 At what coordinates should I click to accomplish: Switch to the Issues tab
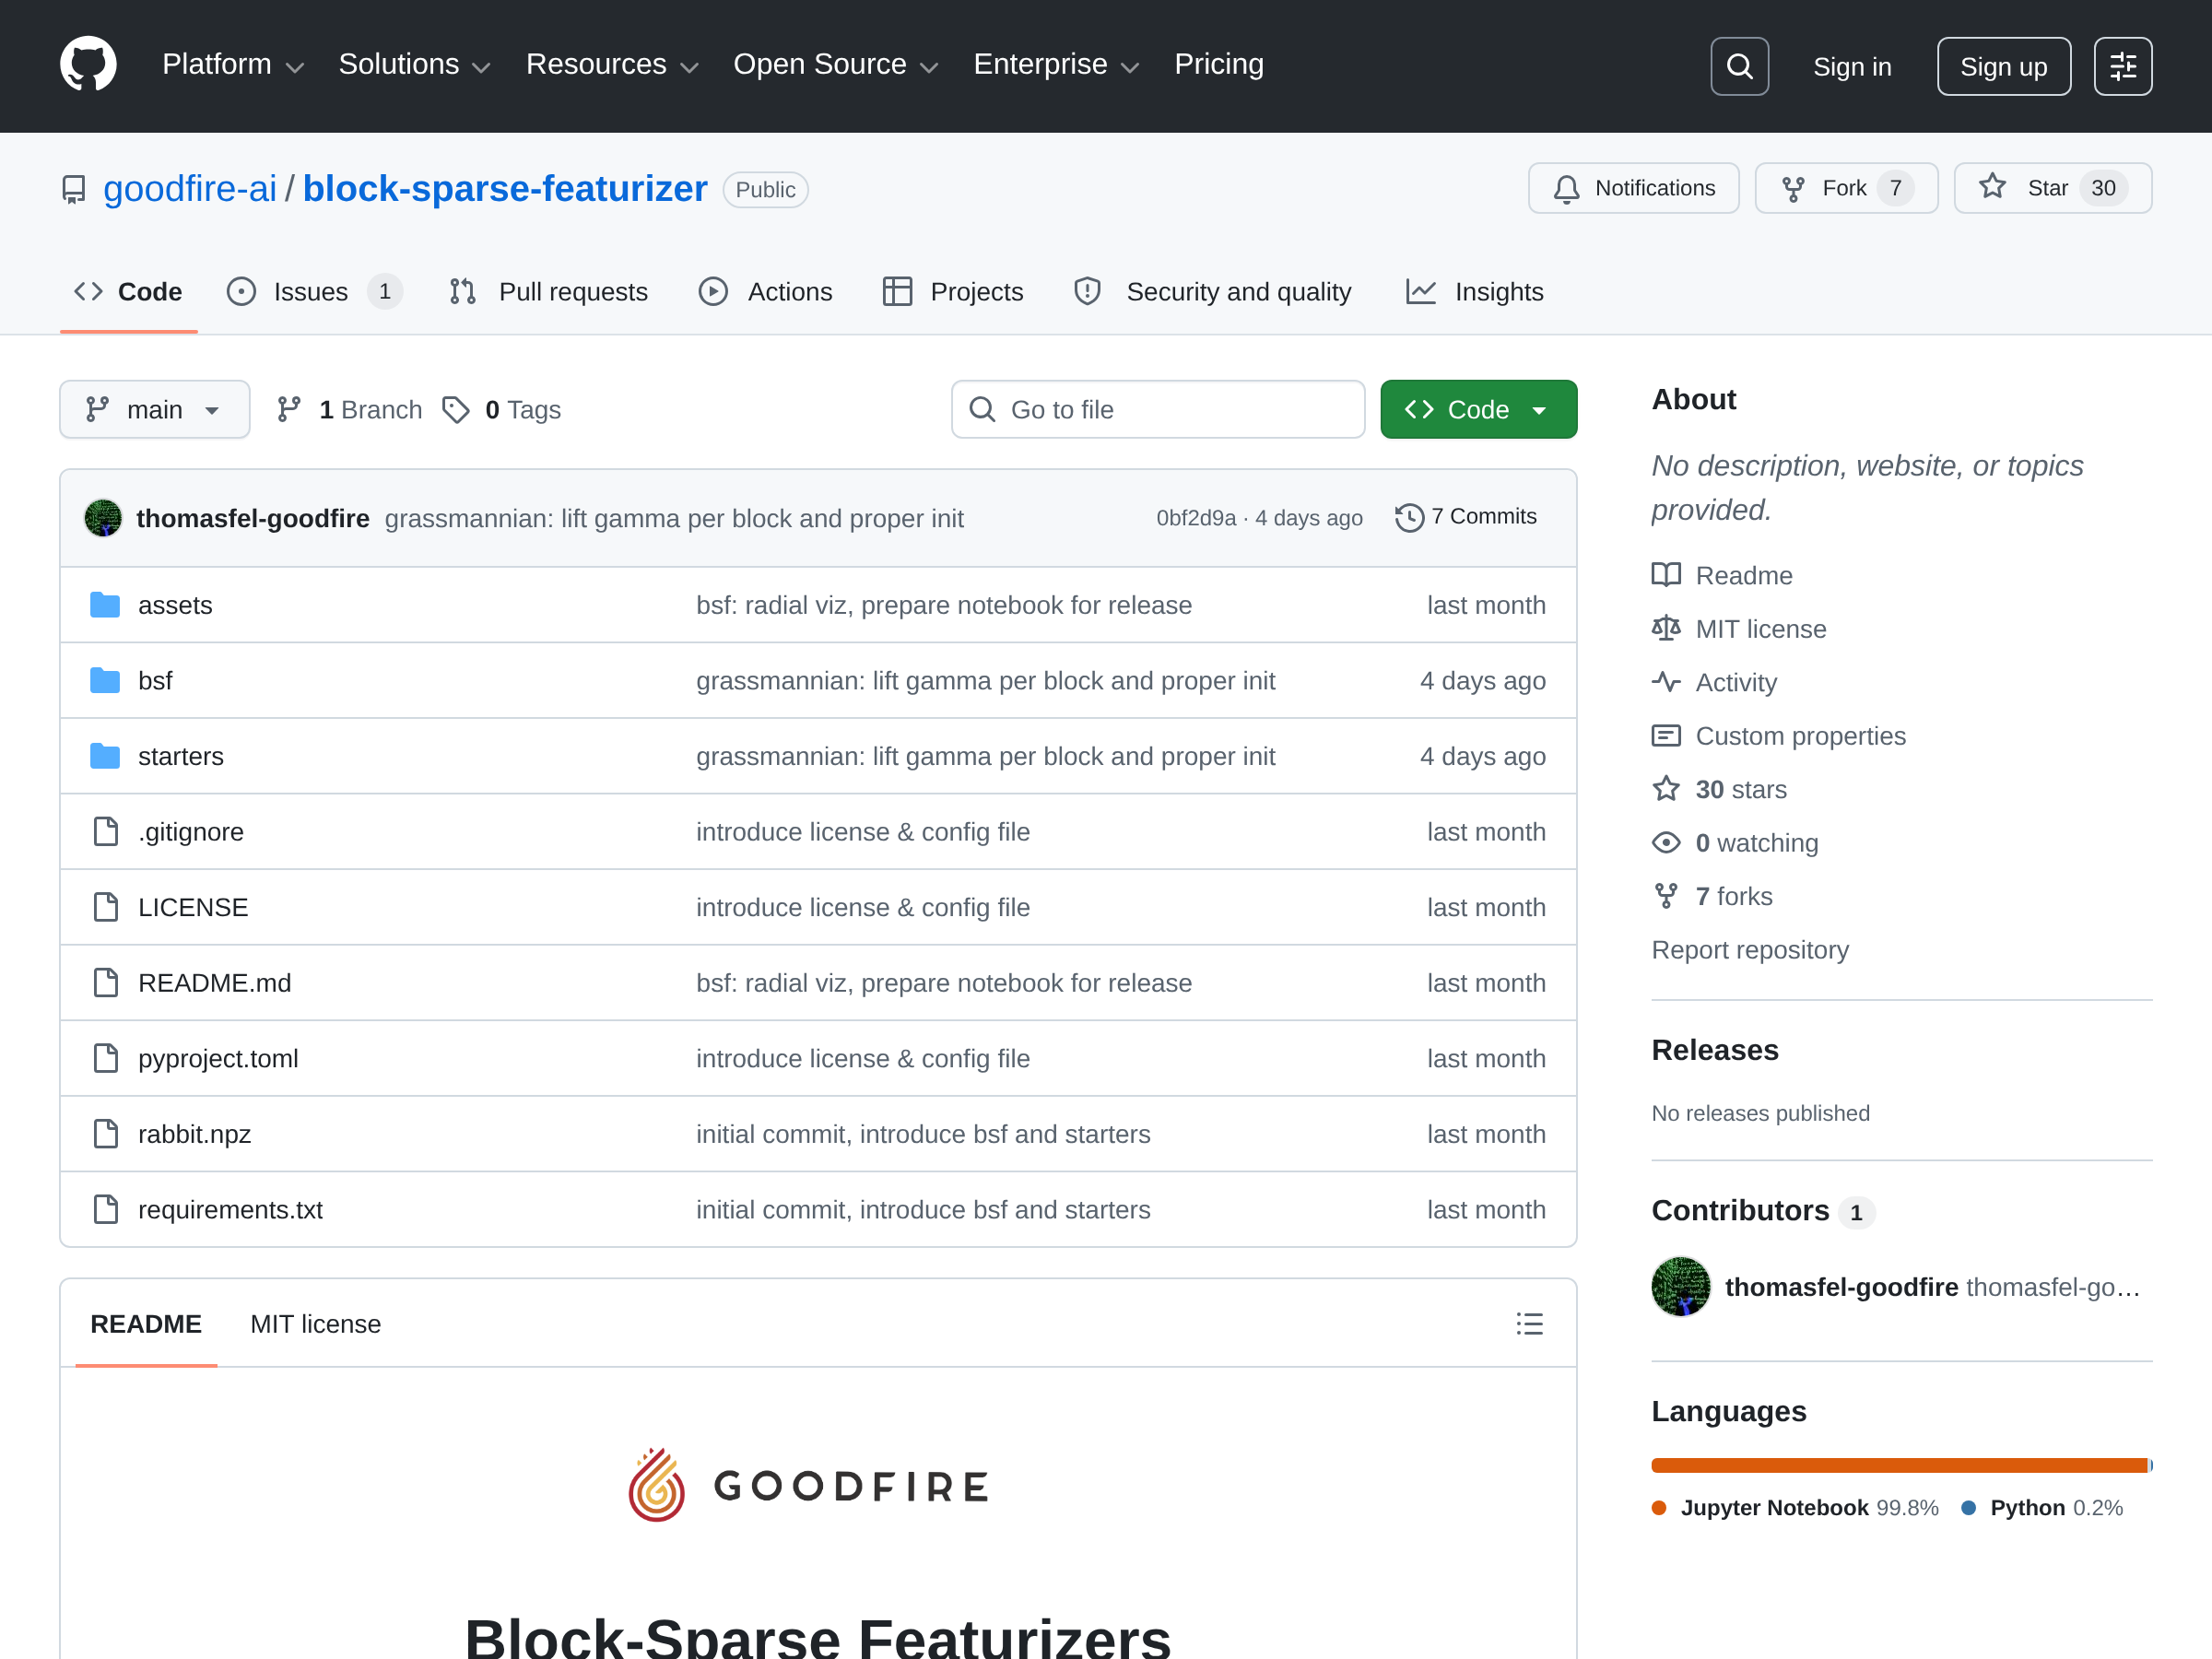(314, 292)
